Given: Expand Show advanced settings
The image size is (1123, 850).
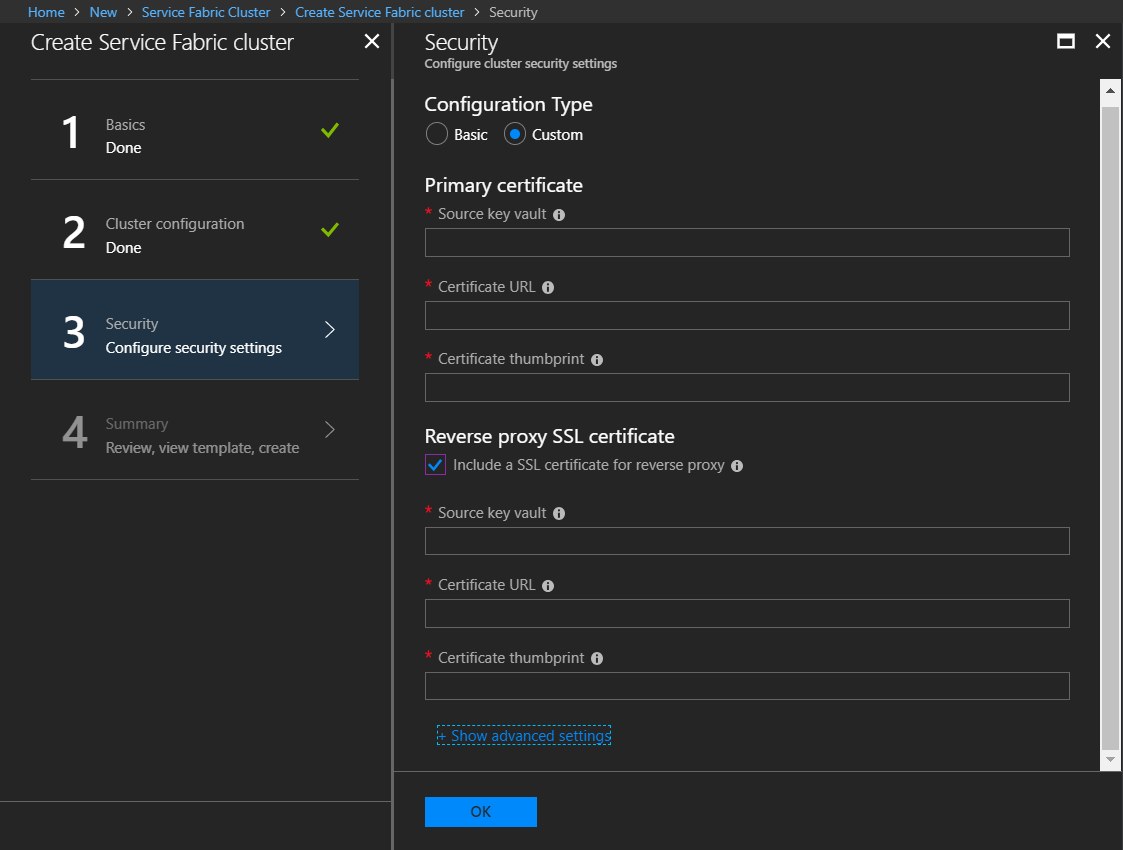Looking at the screenshot, I should coord(524,736).
